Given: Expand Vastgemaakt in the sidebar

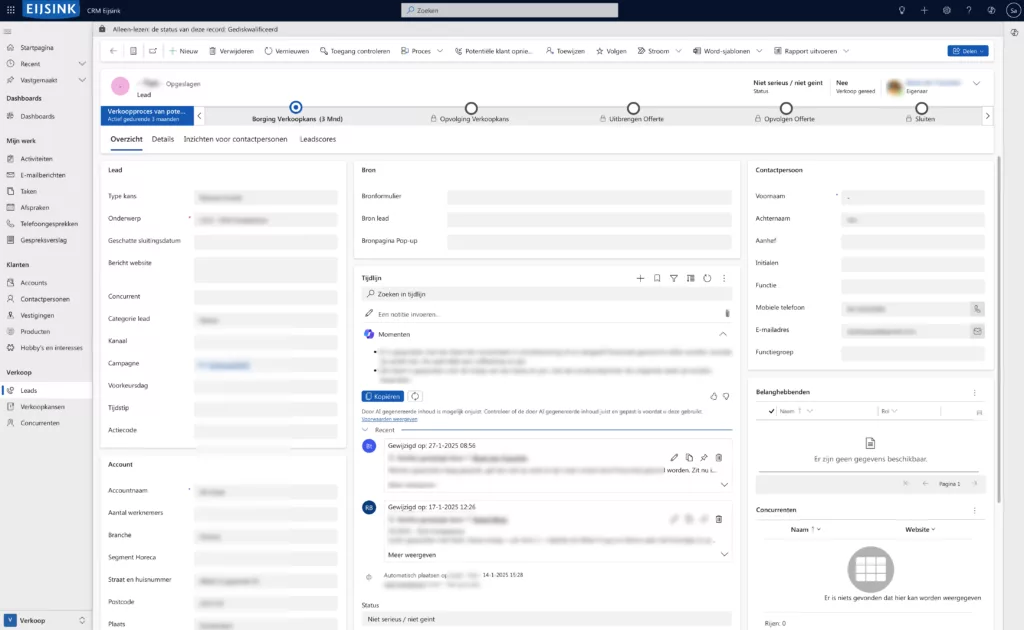Looking at the screenshot, I should click(82, 80).
